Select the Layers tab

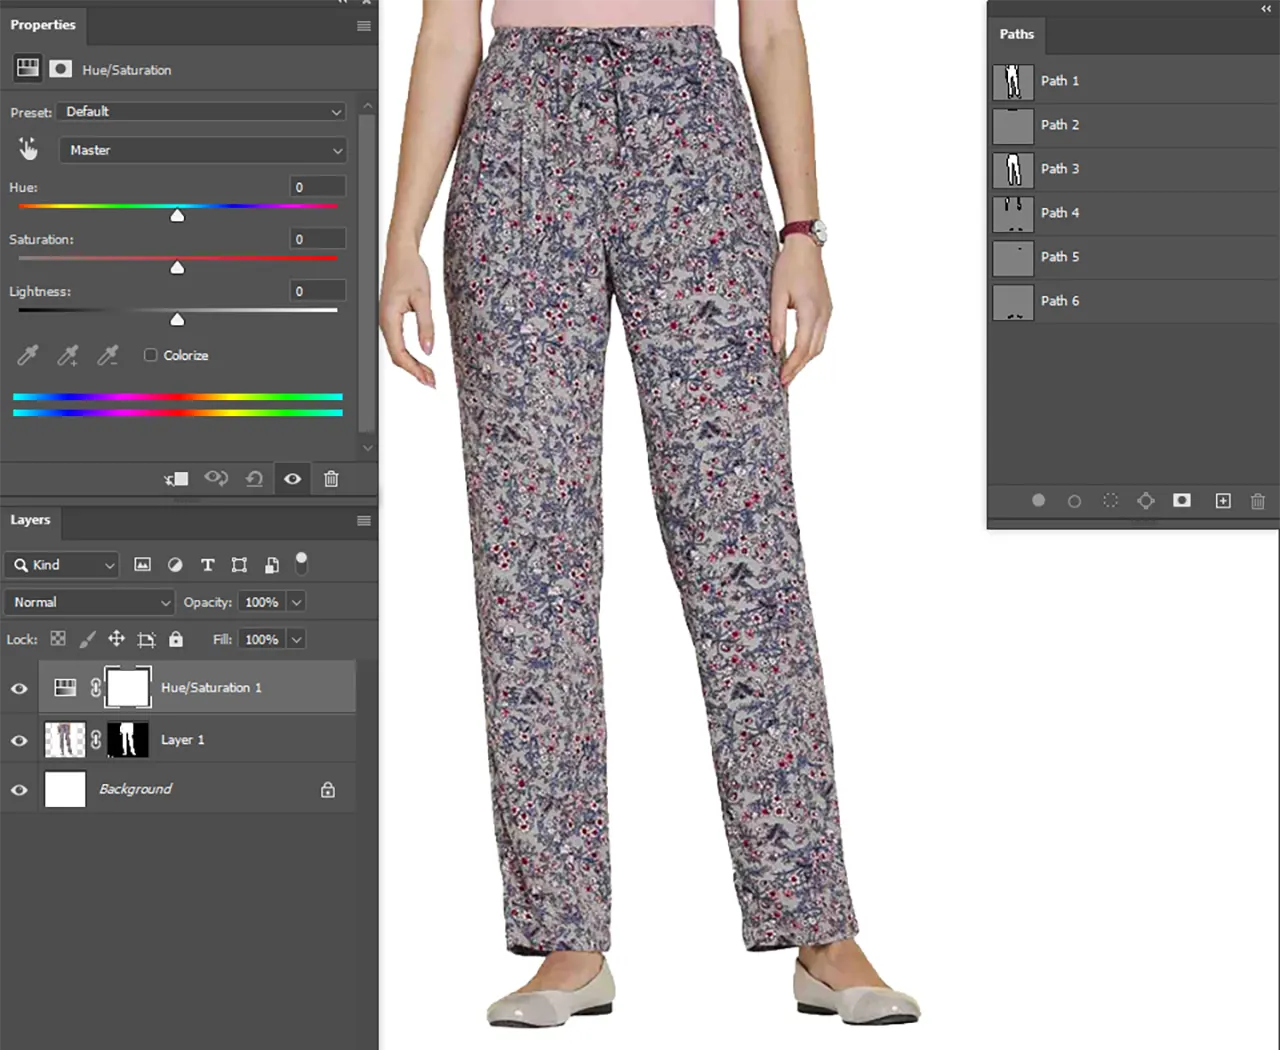tap(30, 520)
